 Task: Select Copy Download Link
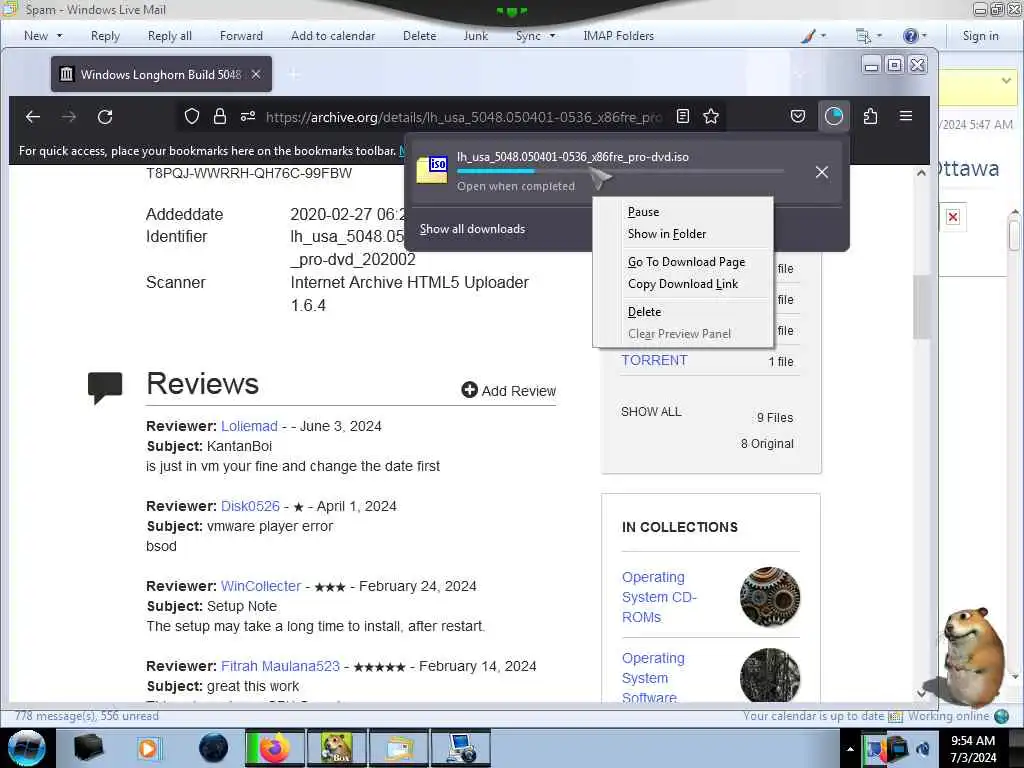coord(682,284)
